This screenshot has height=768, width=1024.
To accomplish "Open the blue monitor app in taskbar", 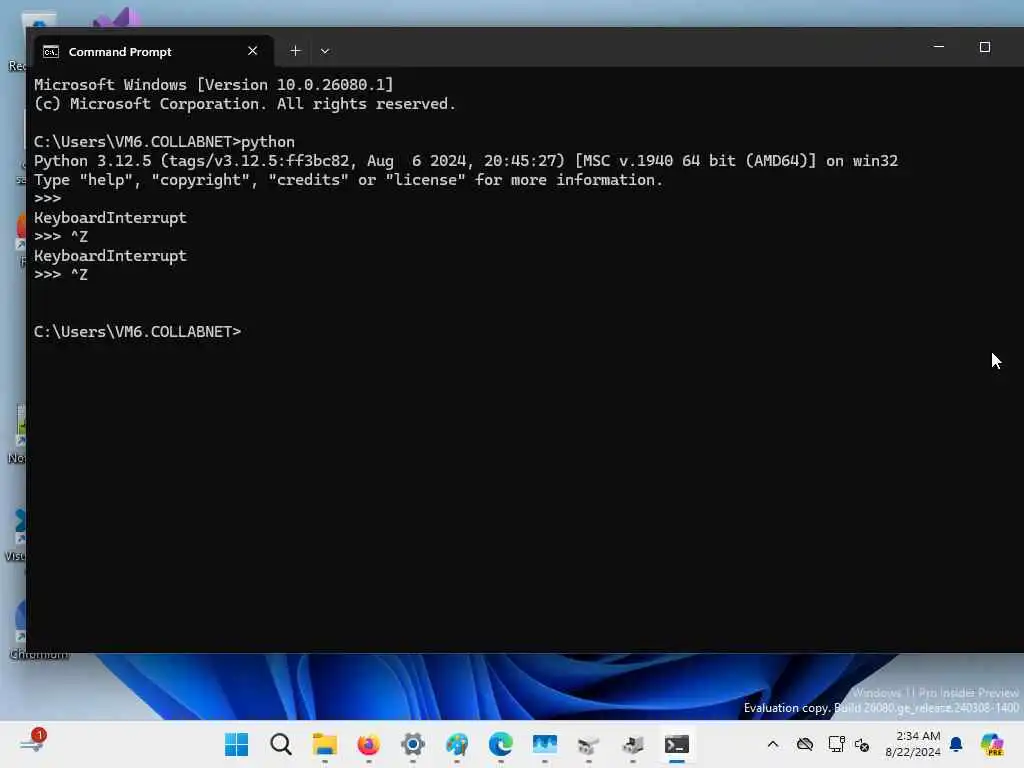I will tap(545, 744).
